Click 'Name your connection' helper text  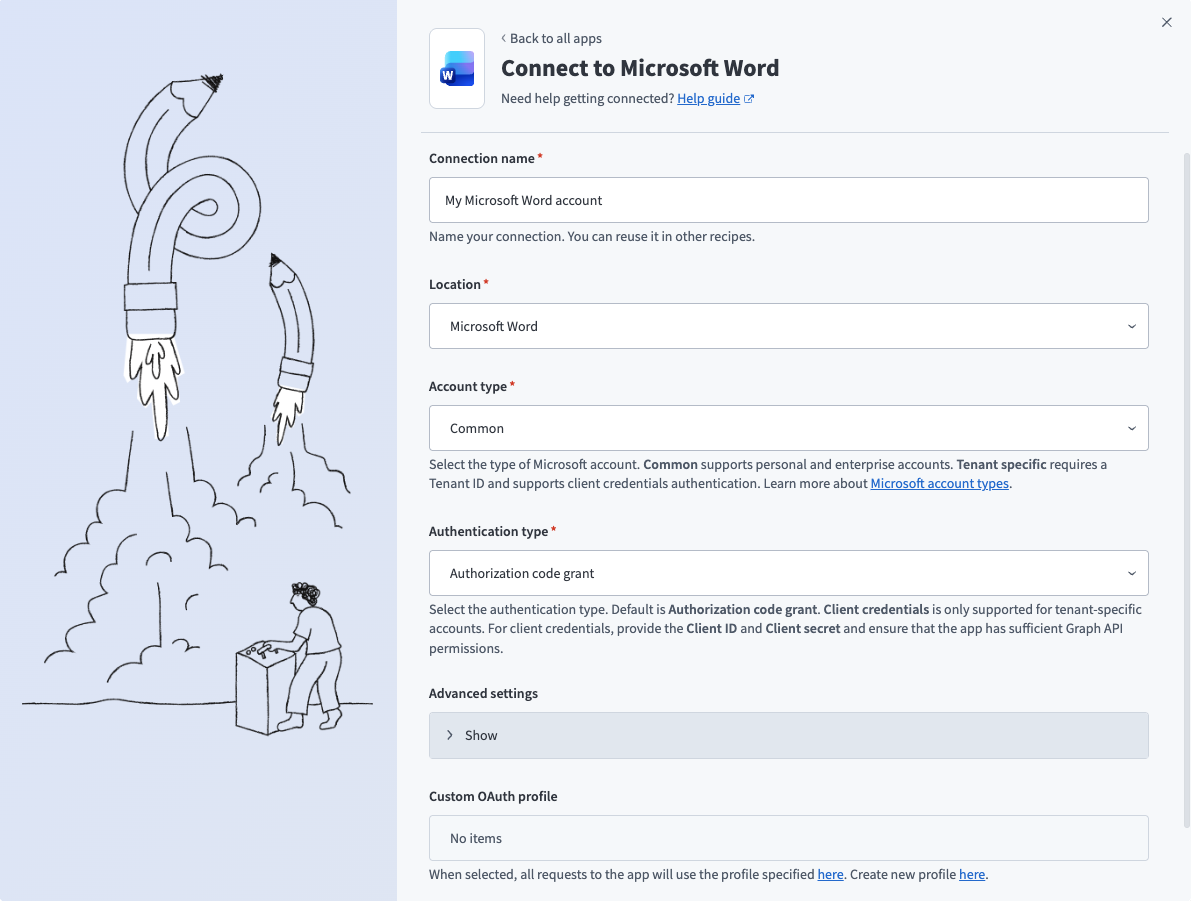pyautogui.click(x=592, y=236)
